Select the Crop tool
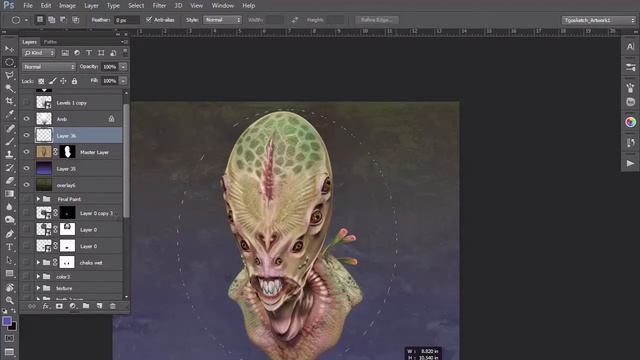Screen dimensions: 640x360 9,101
